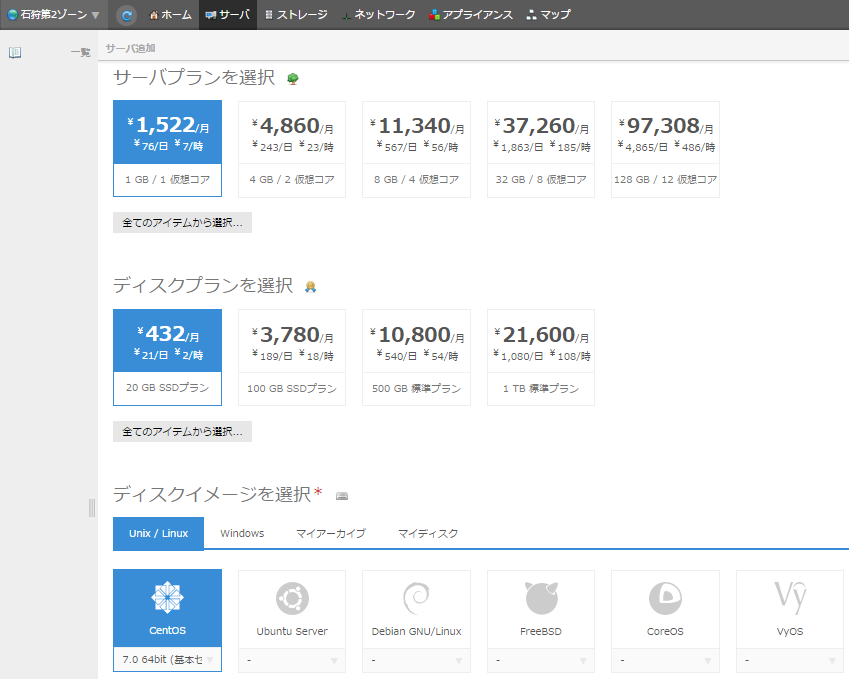Open the CentOS 7.0 64bit version dropdown
Image resolution: width=849 pixels, height=679 pixels.
pyautogui.click(x=167, y=660)
